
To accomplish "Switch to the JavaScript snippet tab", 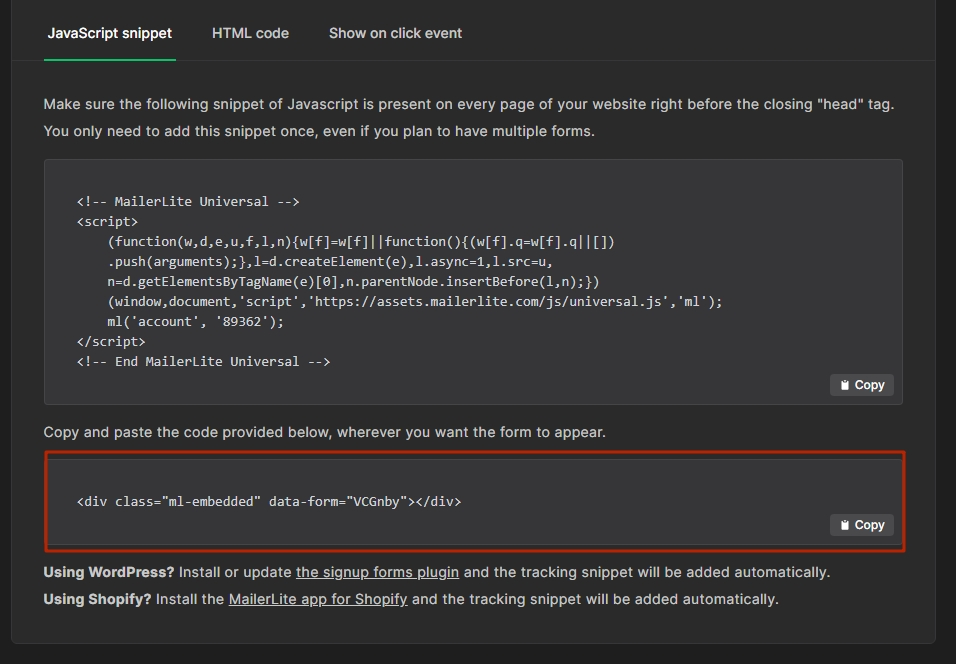I will tap(110, 34).
